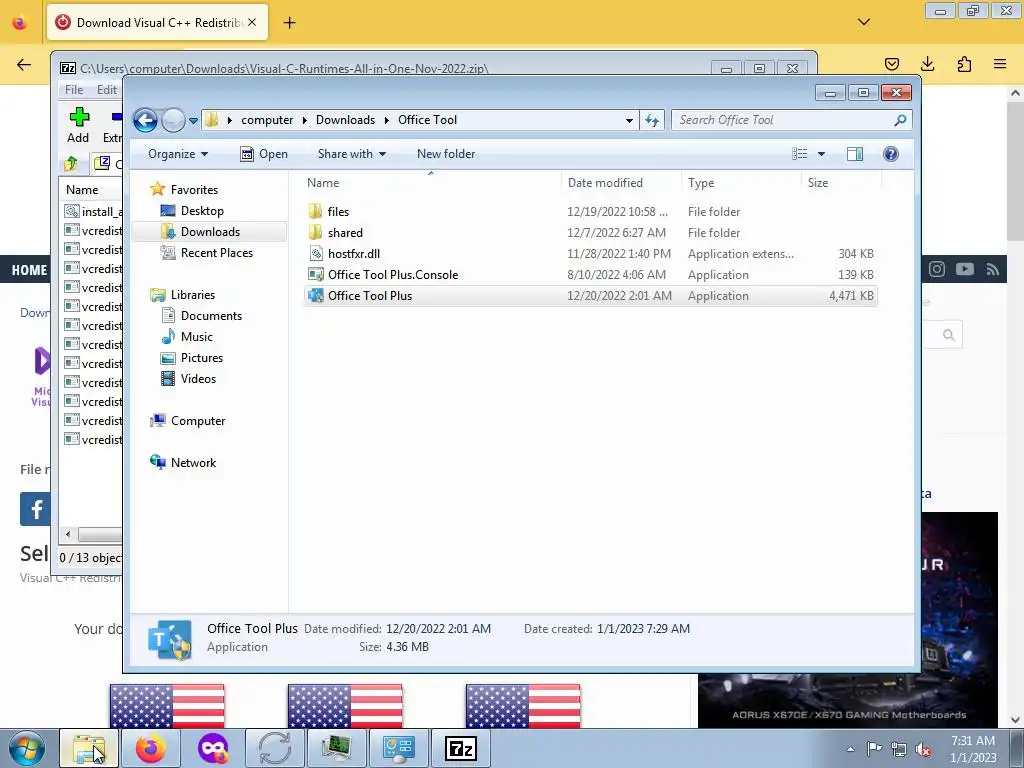The height and width of the screenshot is (768, 1024).
Task: Open the Firefox list all tabs chevron
Action: coord(863,22)
